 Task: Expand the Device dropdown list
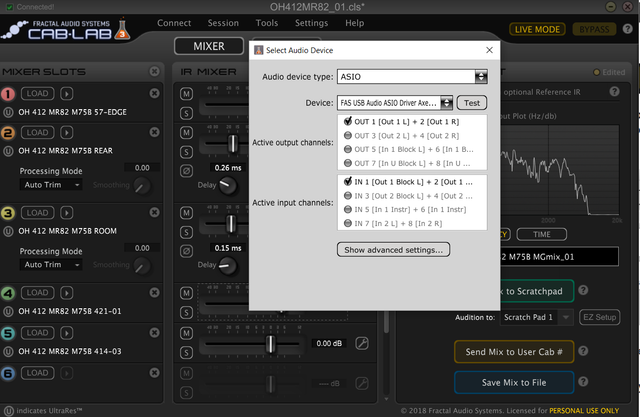click(x=446, y=102)
